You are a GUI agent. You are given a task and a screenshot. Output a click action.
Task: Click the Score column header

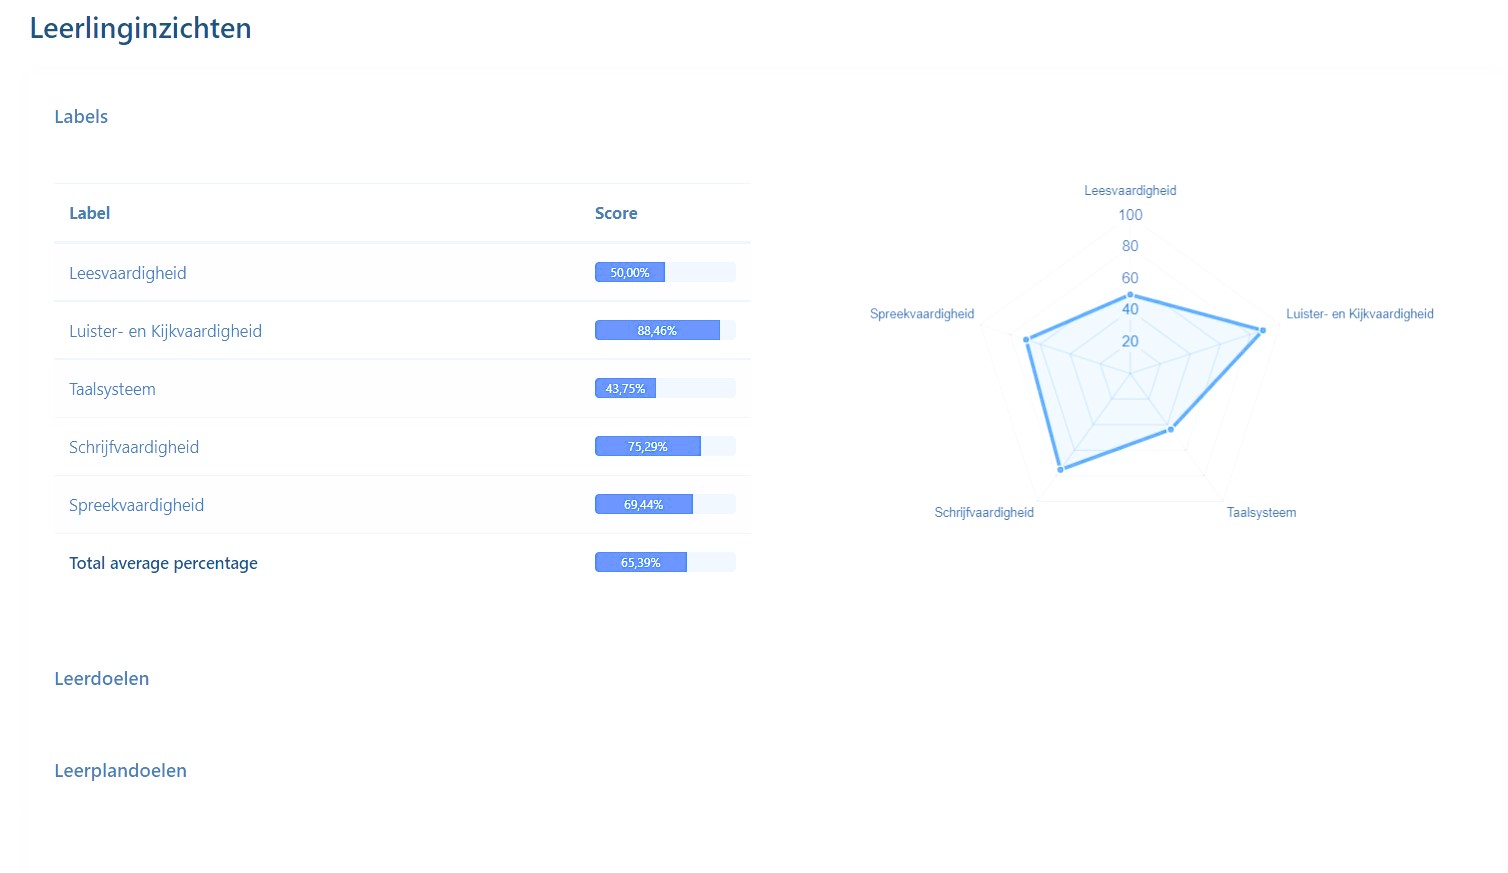point(615,213)
